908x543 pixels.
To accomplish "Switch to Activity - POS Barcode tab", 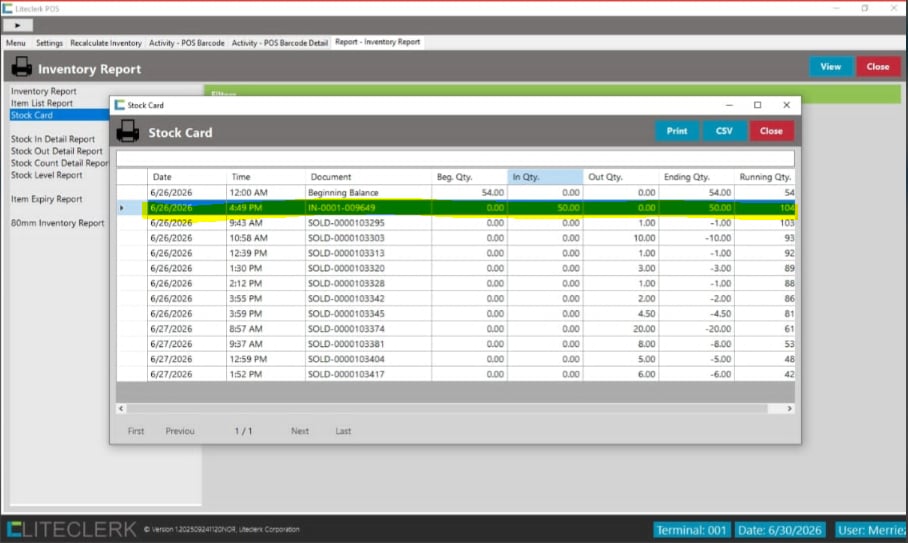I will [x=186, y=43].
